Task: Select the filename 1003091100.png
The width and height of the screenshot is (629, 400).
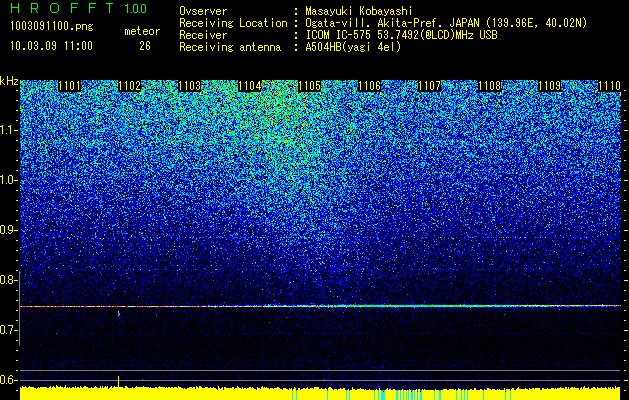Action: (52, 27)
